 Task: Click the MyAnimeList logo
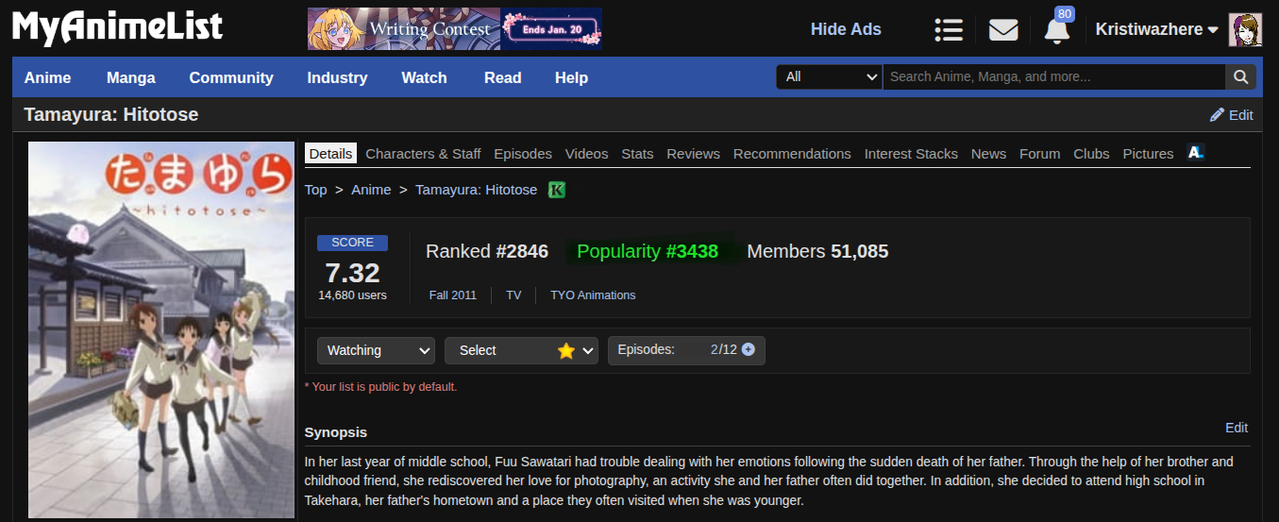click(x=118, y=27)
